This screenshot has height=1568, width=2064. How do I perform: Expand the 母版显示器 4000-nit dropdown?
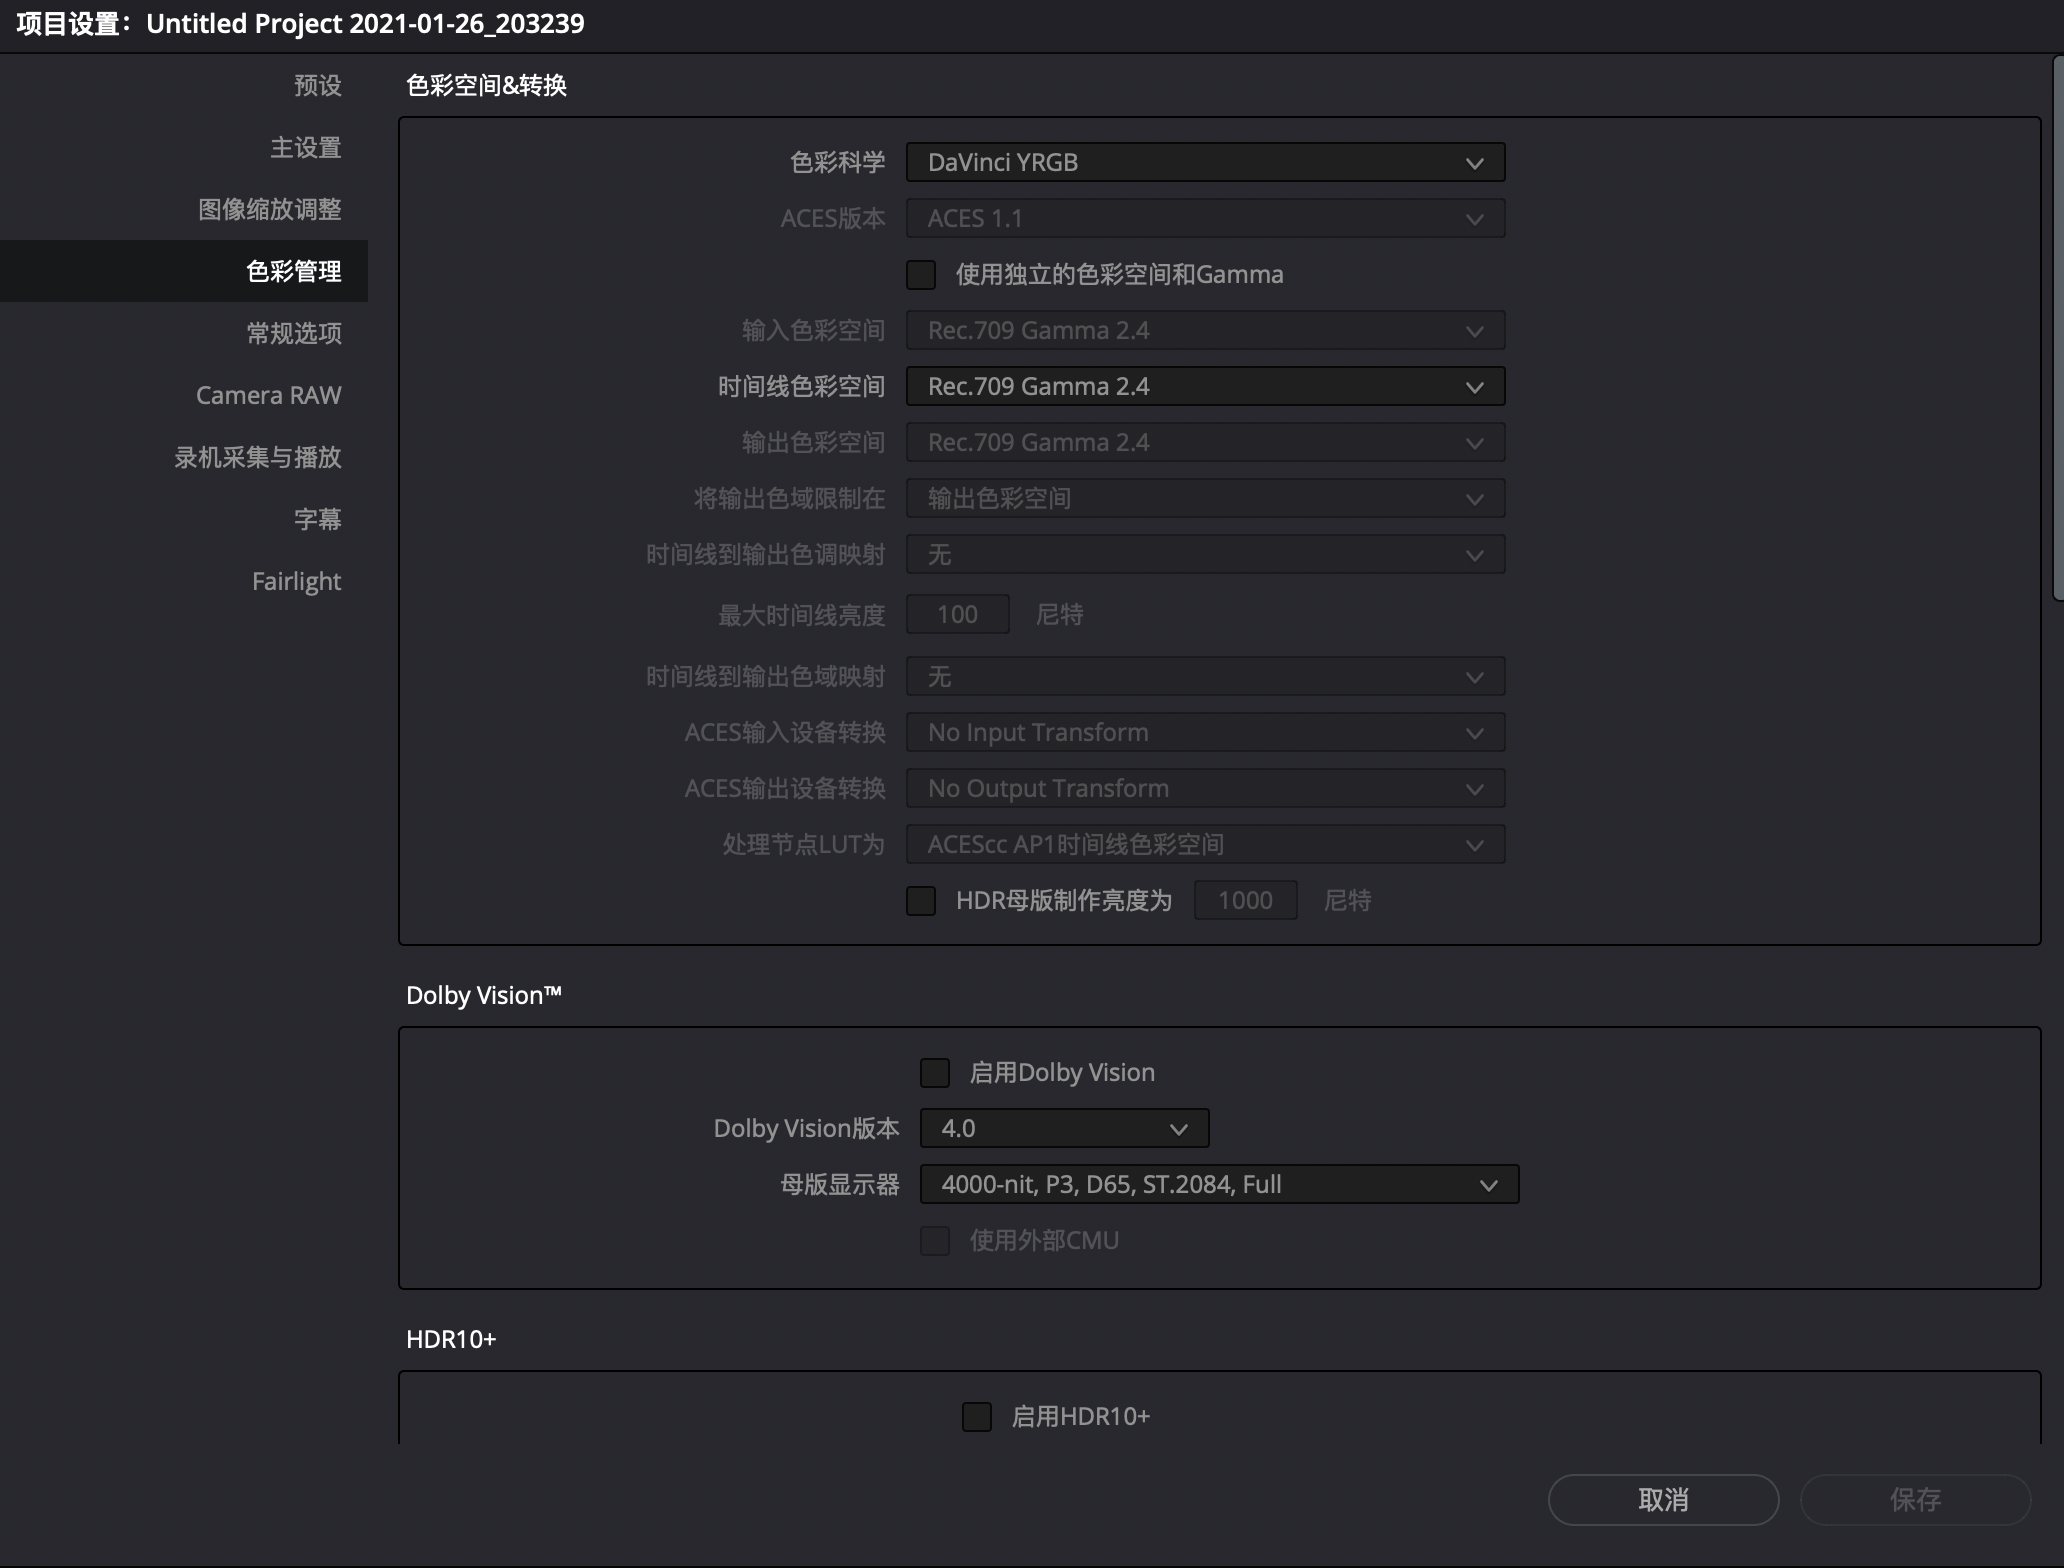point(1218,1184)
